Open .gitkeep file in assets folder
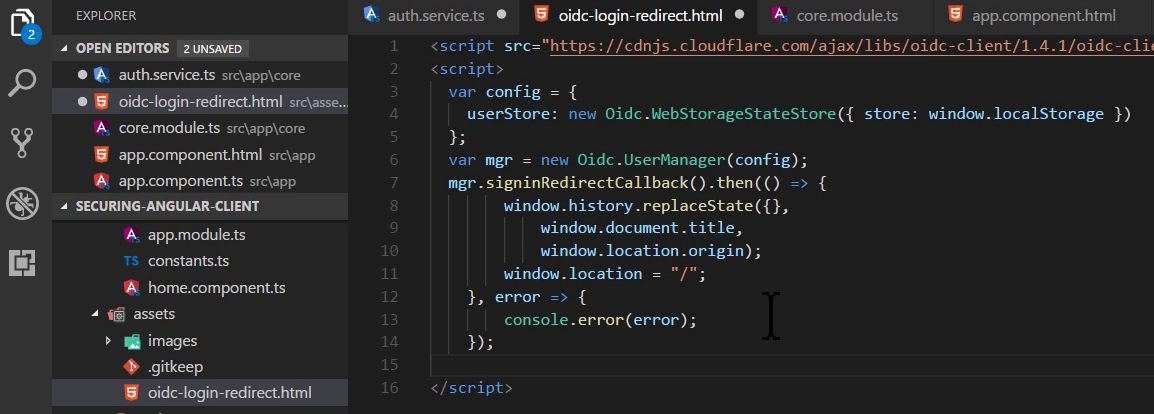The width and height of the screenshot is (1154, 414). [x=175, y=366]
